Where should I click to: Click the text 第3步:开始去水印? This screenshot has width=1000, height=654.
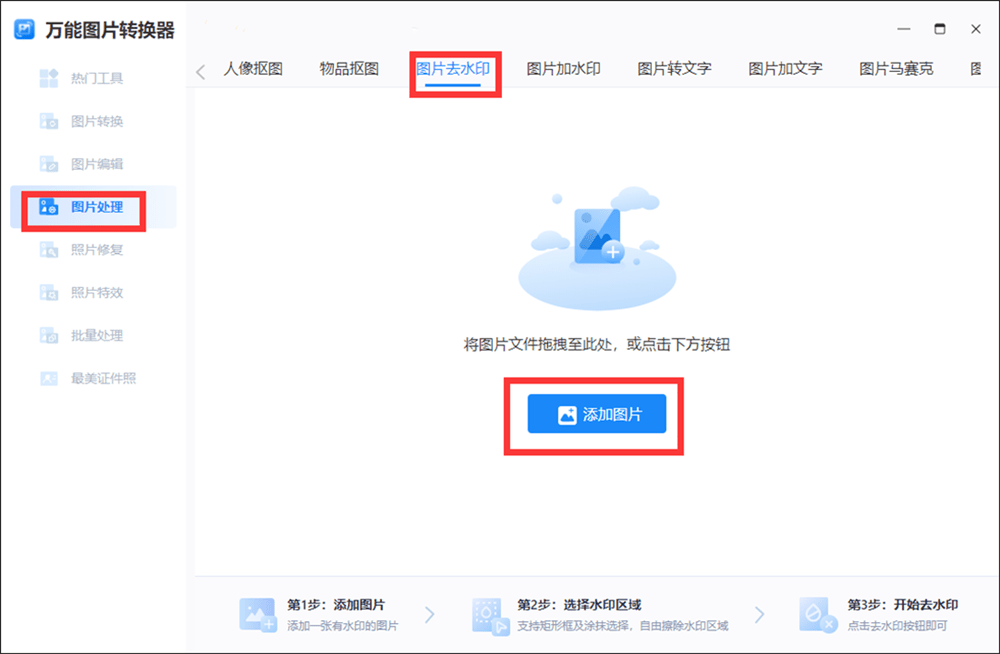pyautogui.click(x=902, y=605)
